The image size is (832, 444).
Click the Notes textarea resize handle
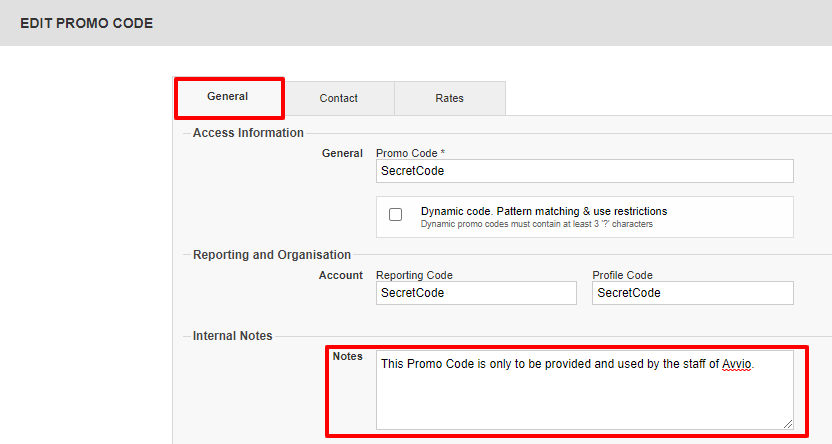click(x=788, y=424)
